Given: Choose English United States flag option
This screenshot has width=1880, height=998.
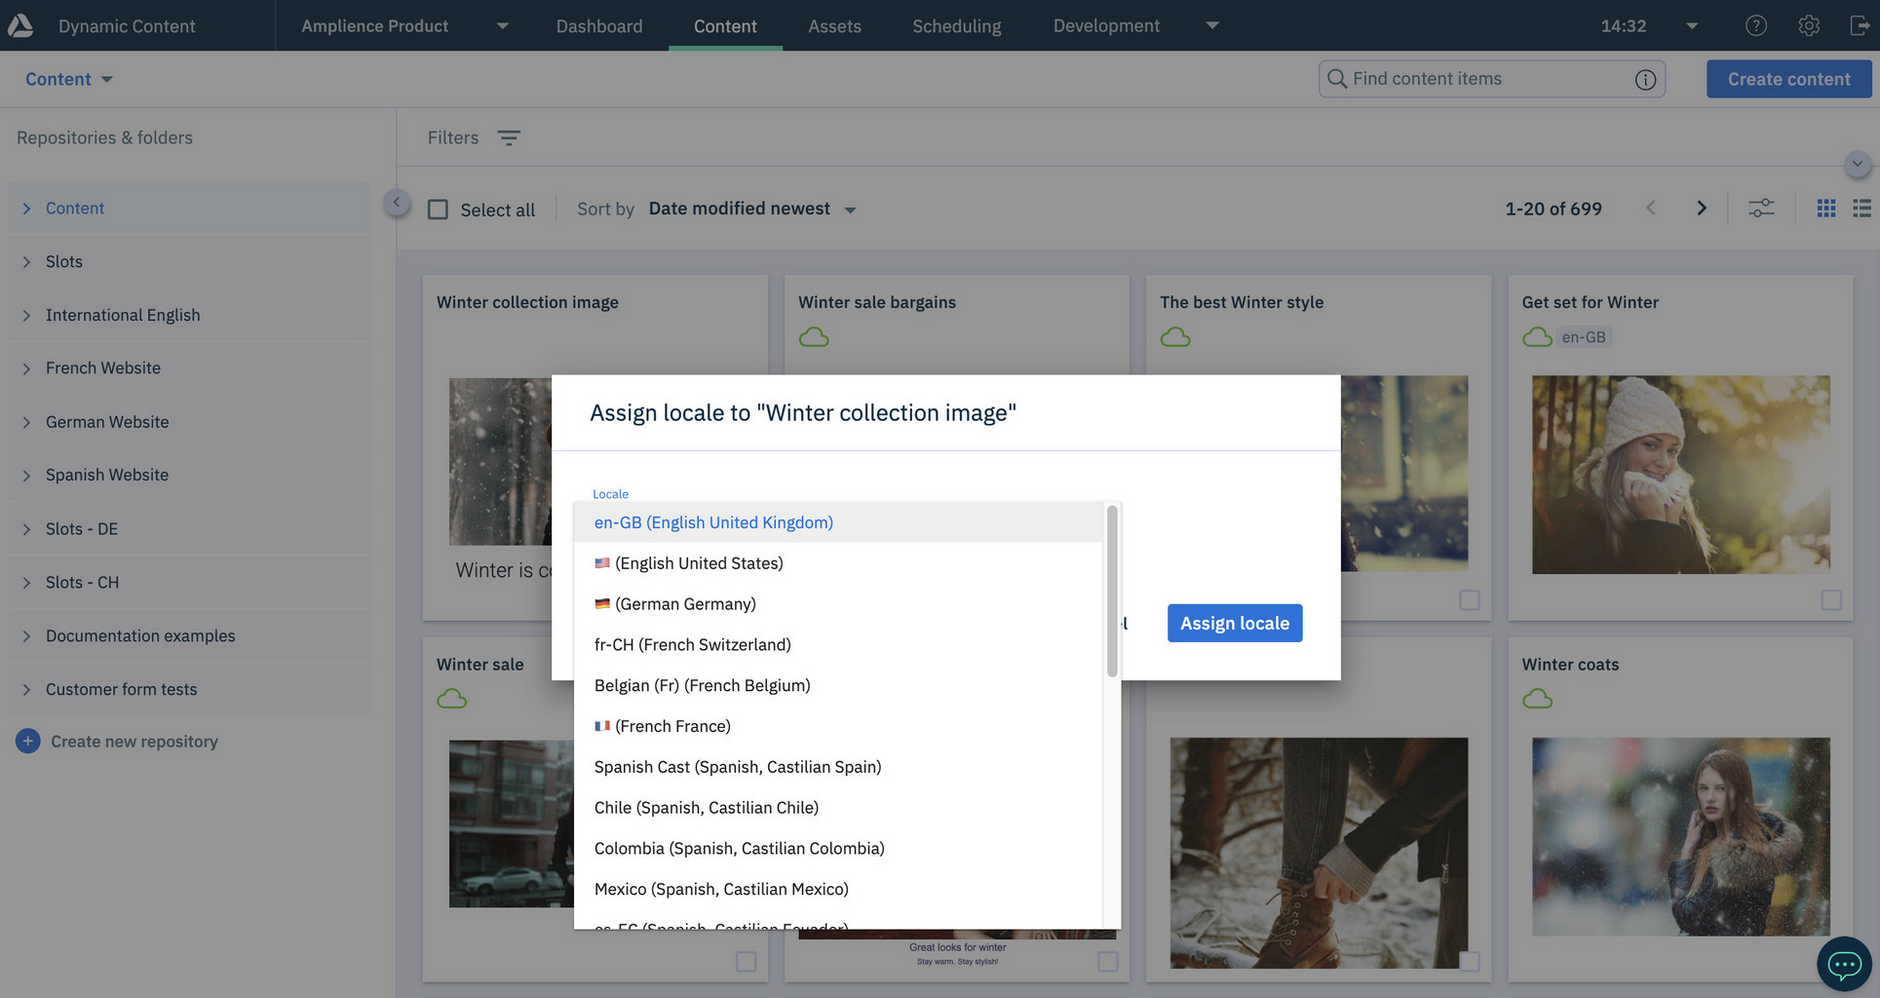Looking at the screenshot, I should [838, 563].
